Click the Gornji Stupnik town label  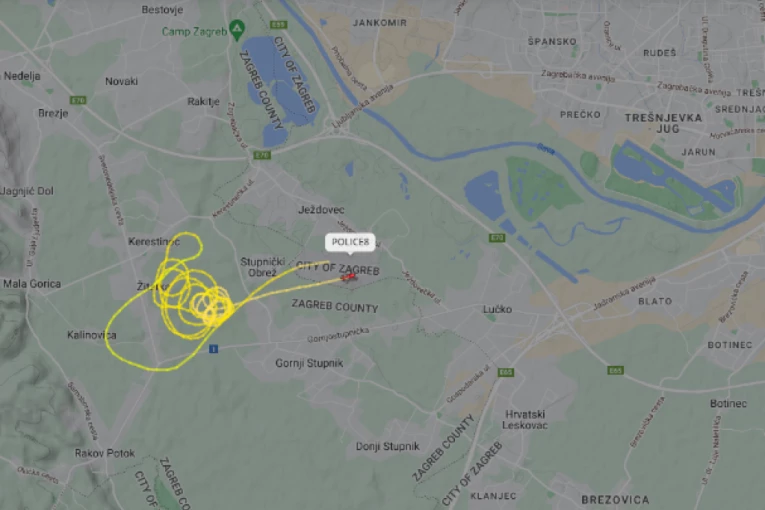point(309,363)
